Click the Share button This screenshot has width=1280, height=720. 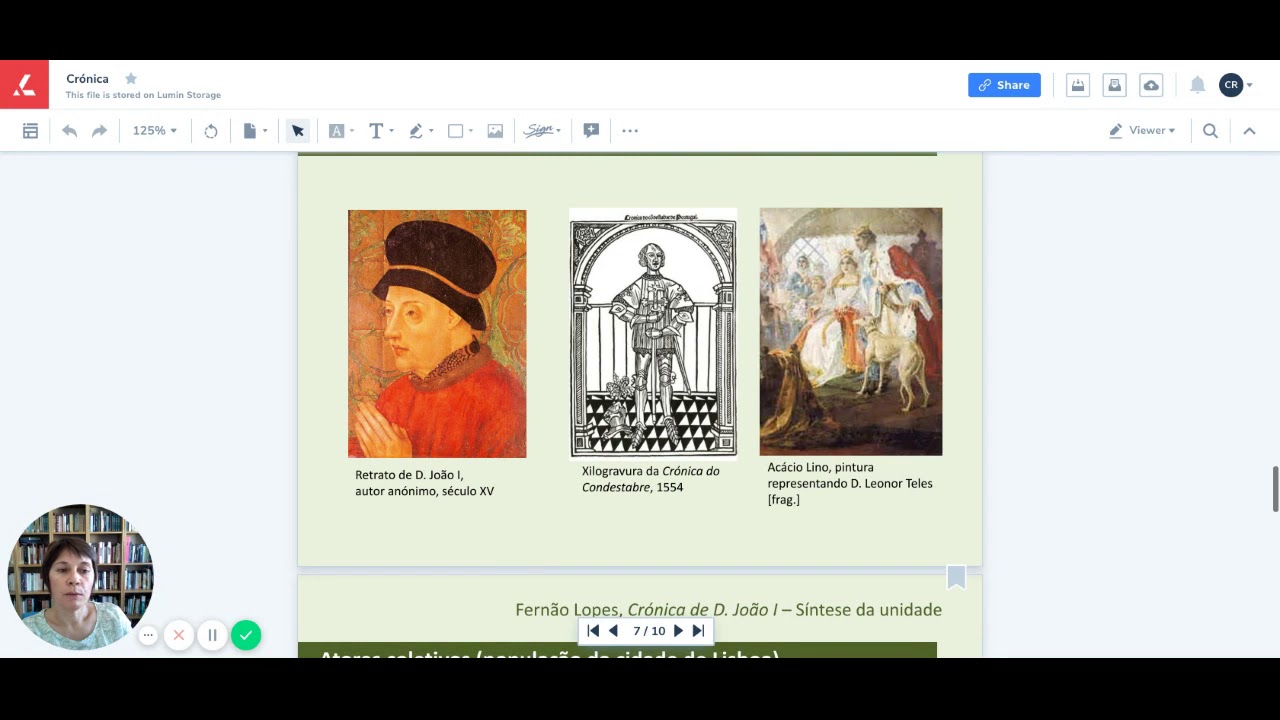pos(1004,85)
